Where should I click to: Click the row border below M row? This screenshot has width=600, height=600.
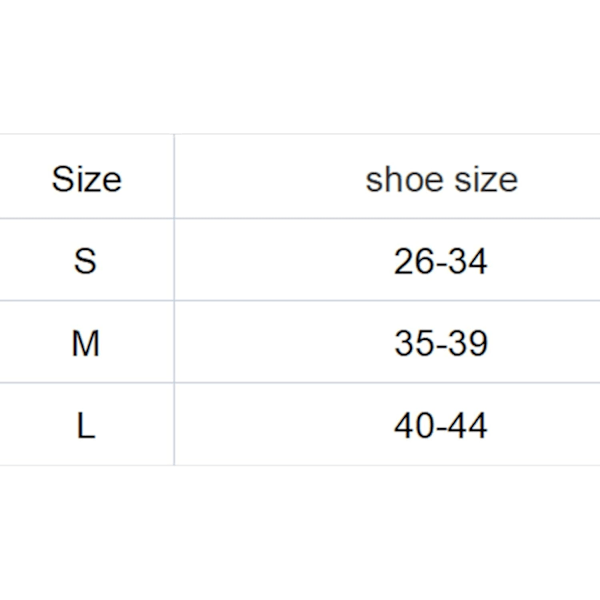click(x=300, y=382)
